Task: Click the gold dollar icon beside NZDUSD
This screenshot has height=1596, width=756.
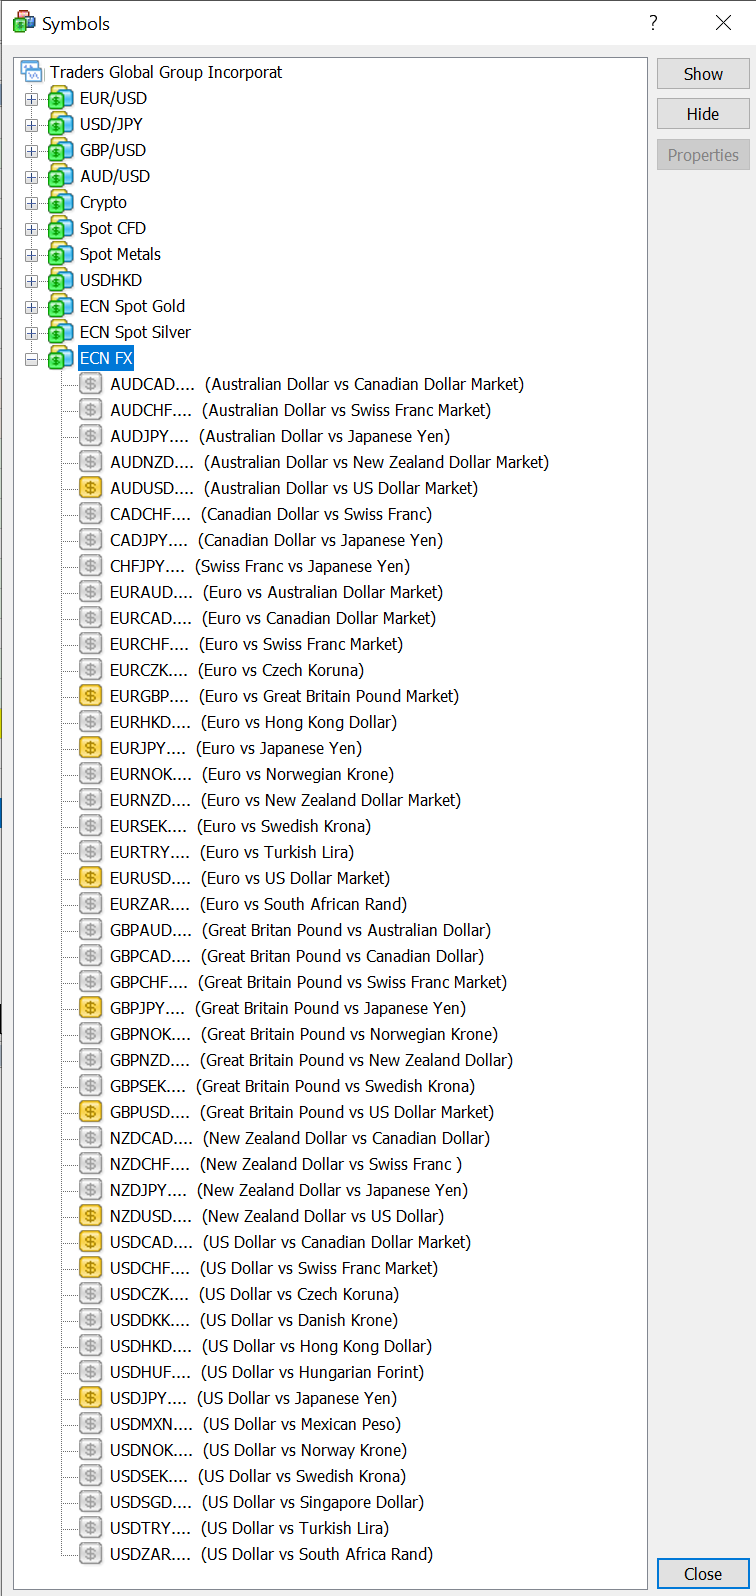Action: point(91,1216)
